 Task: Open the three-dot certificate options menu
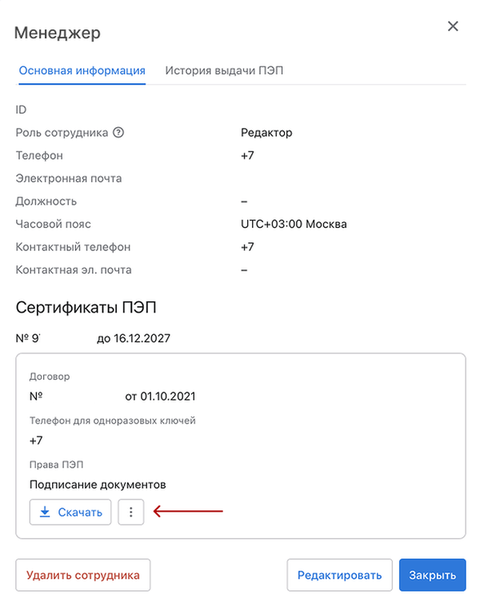pos(131,512)
